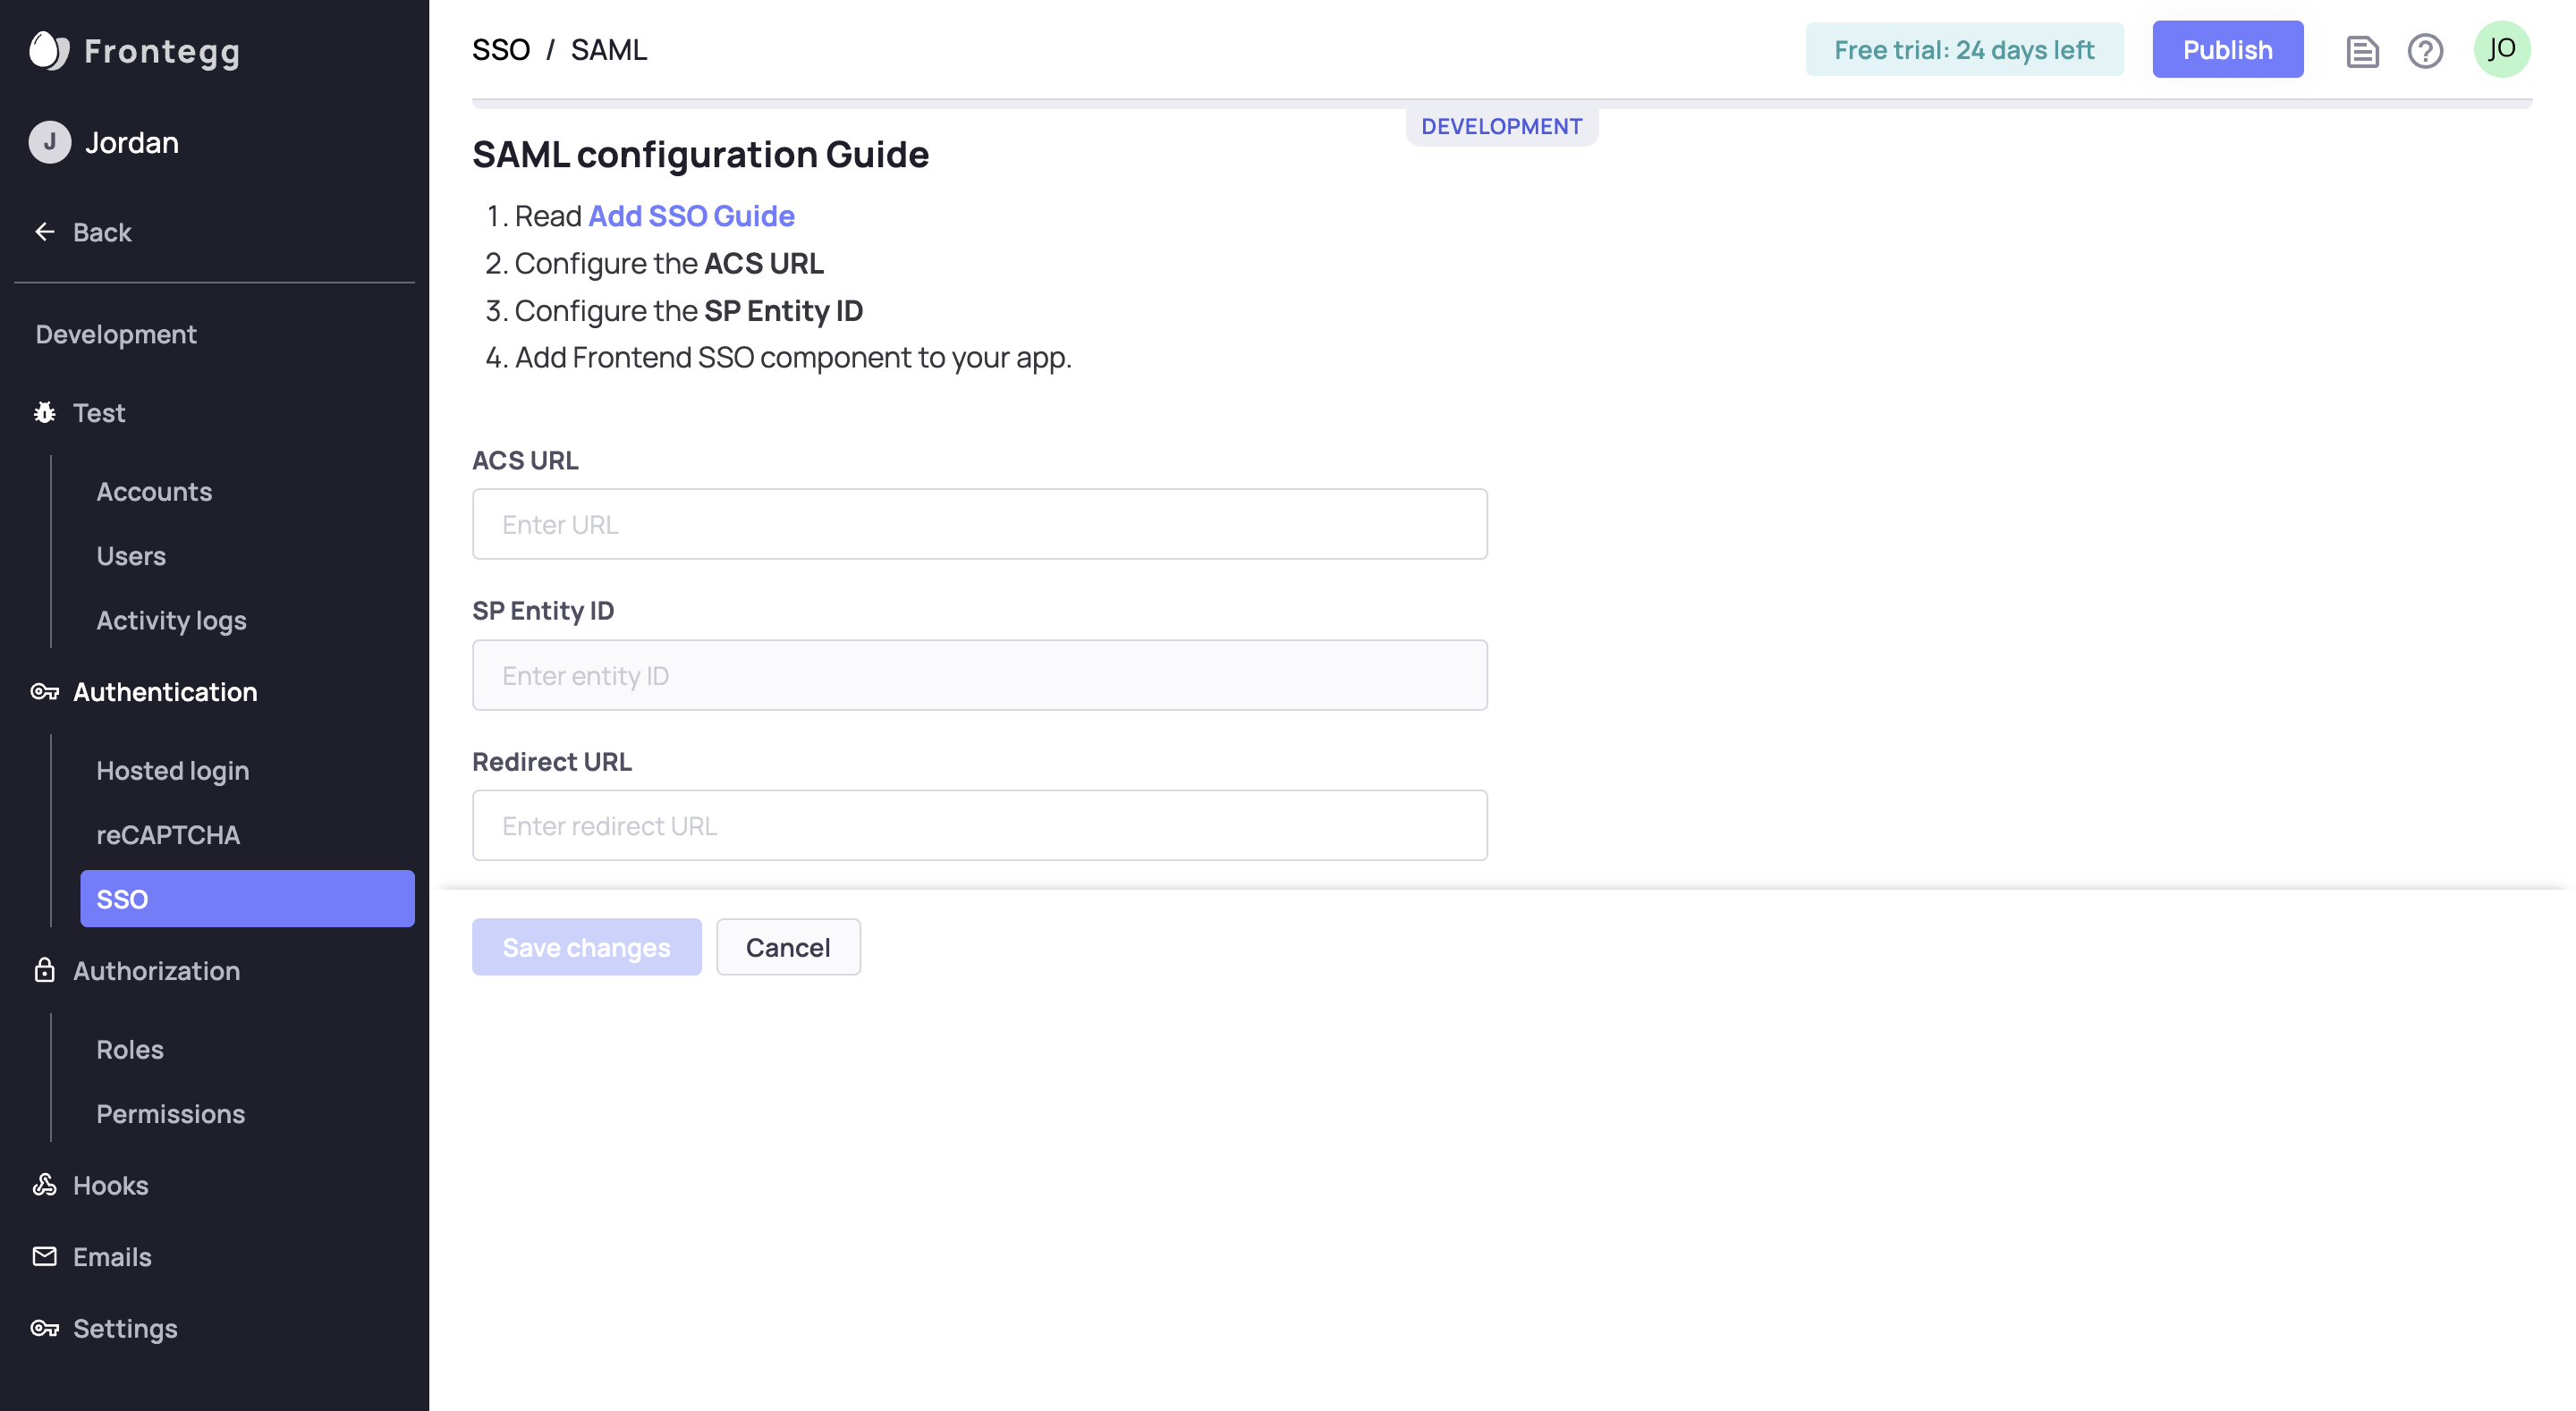Open the help question mark icon
The height and width of the screenshot is (1411, 2576).
pos(2425,50)
